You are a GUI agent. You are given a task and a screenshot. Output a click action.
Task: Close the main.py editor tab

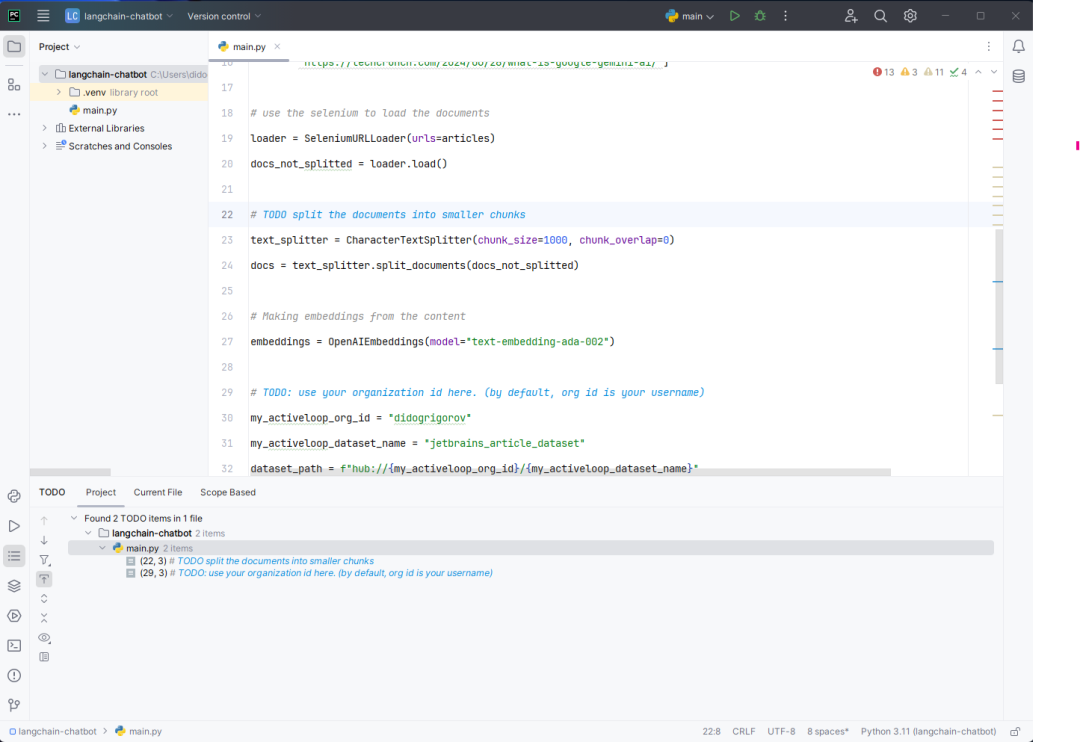[277, 47]
